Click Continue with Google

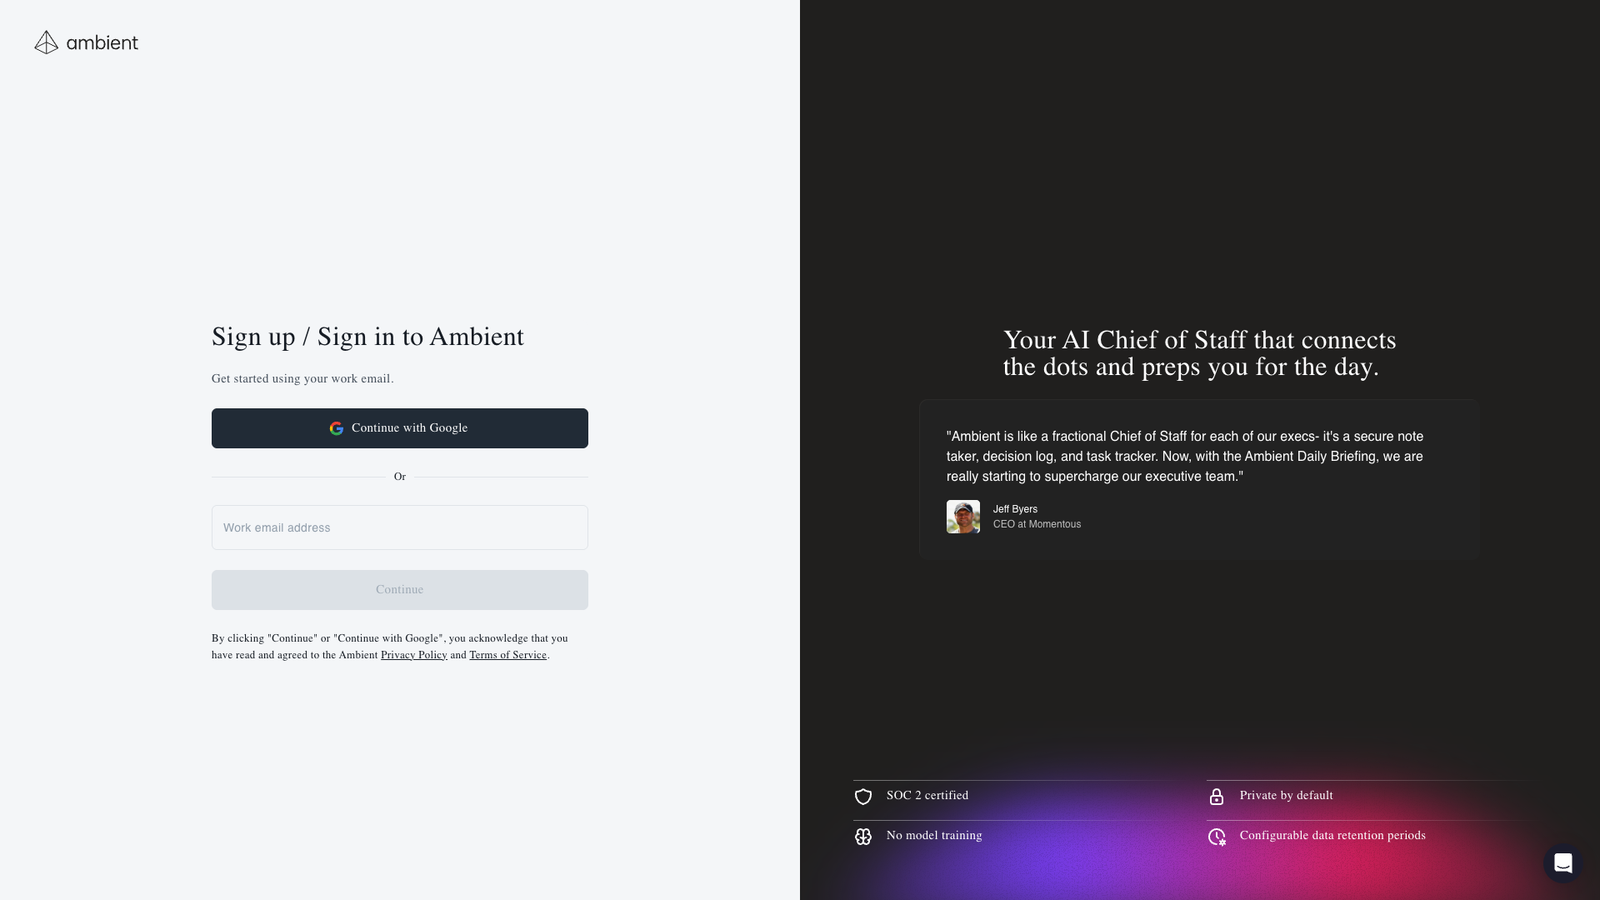coord(399,427)
